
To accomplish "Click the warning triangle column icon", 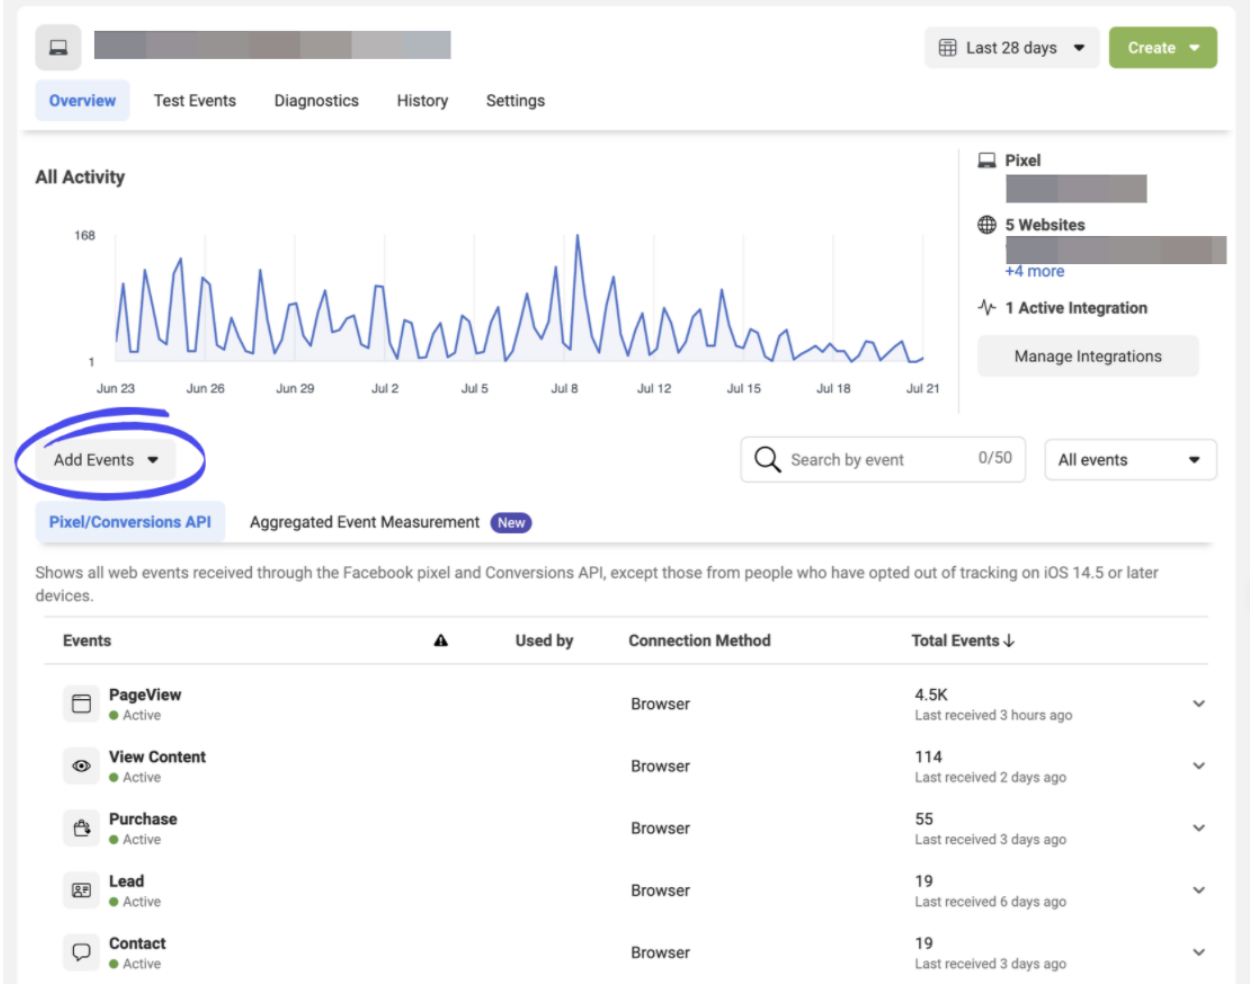I will click(441, 641).
